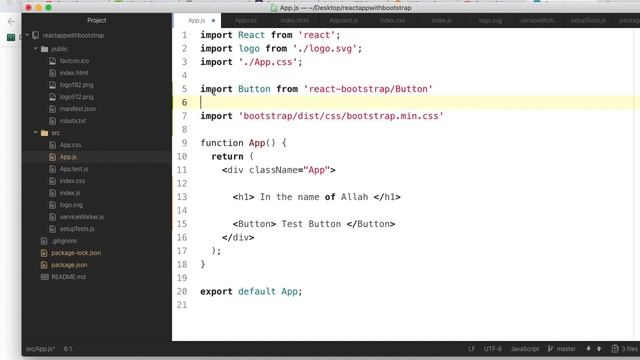Switch to the App.js tab
The height and width of the screenshot is (360, 640).
tap(197, 20)
